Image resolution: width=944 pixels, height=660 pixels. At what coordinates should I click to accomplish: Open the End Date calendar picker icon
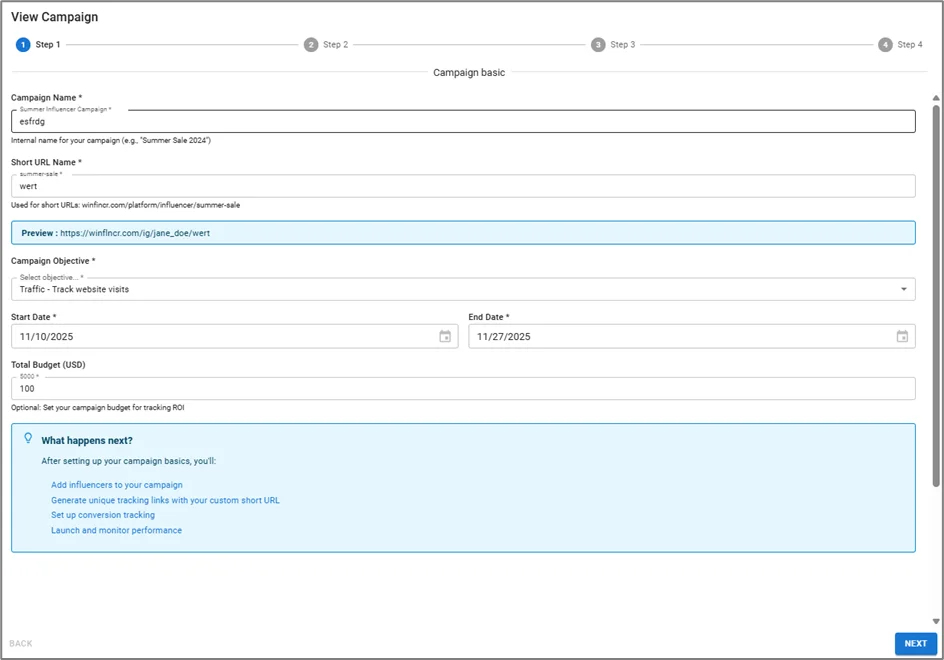click(x=902, y=337)
